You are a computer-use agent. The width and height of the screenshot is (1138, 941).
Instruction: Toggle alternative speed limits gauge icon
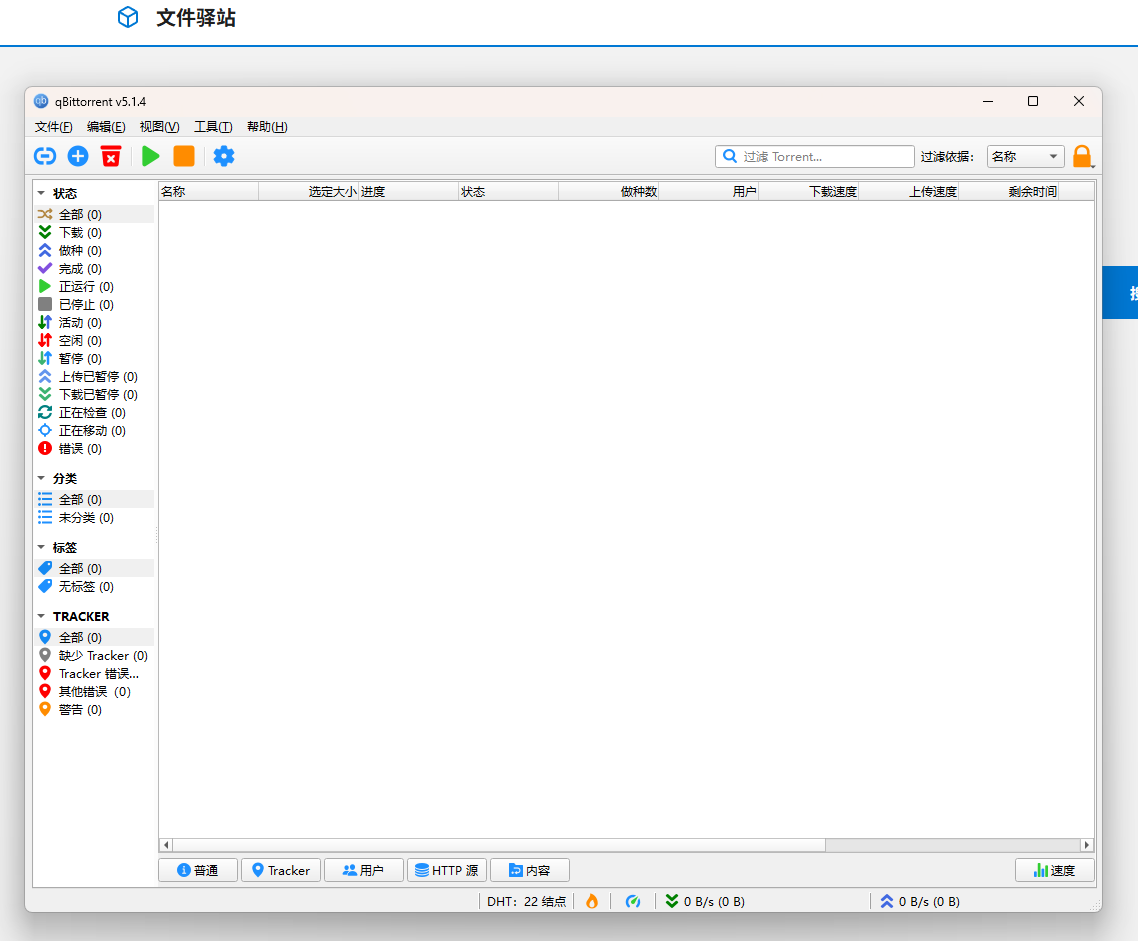point(633,901)
